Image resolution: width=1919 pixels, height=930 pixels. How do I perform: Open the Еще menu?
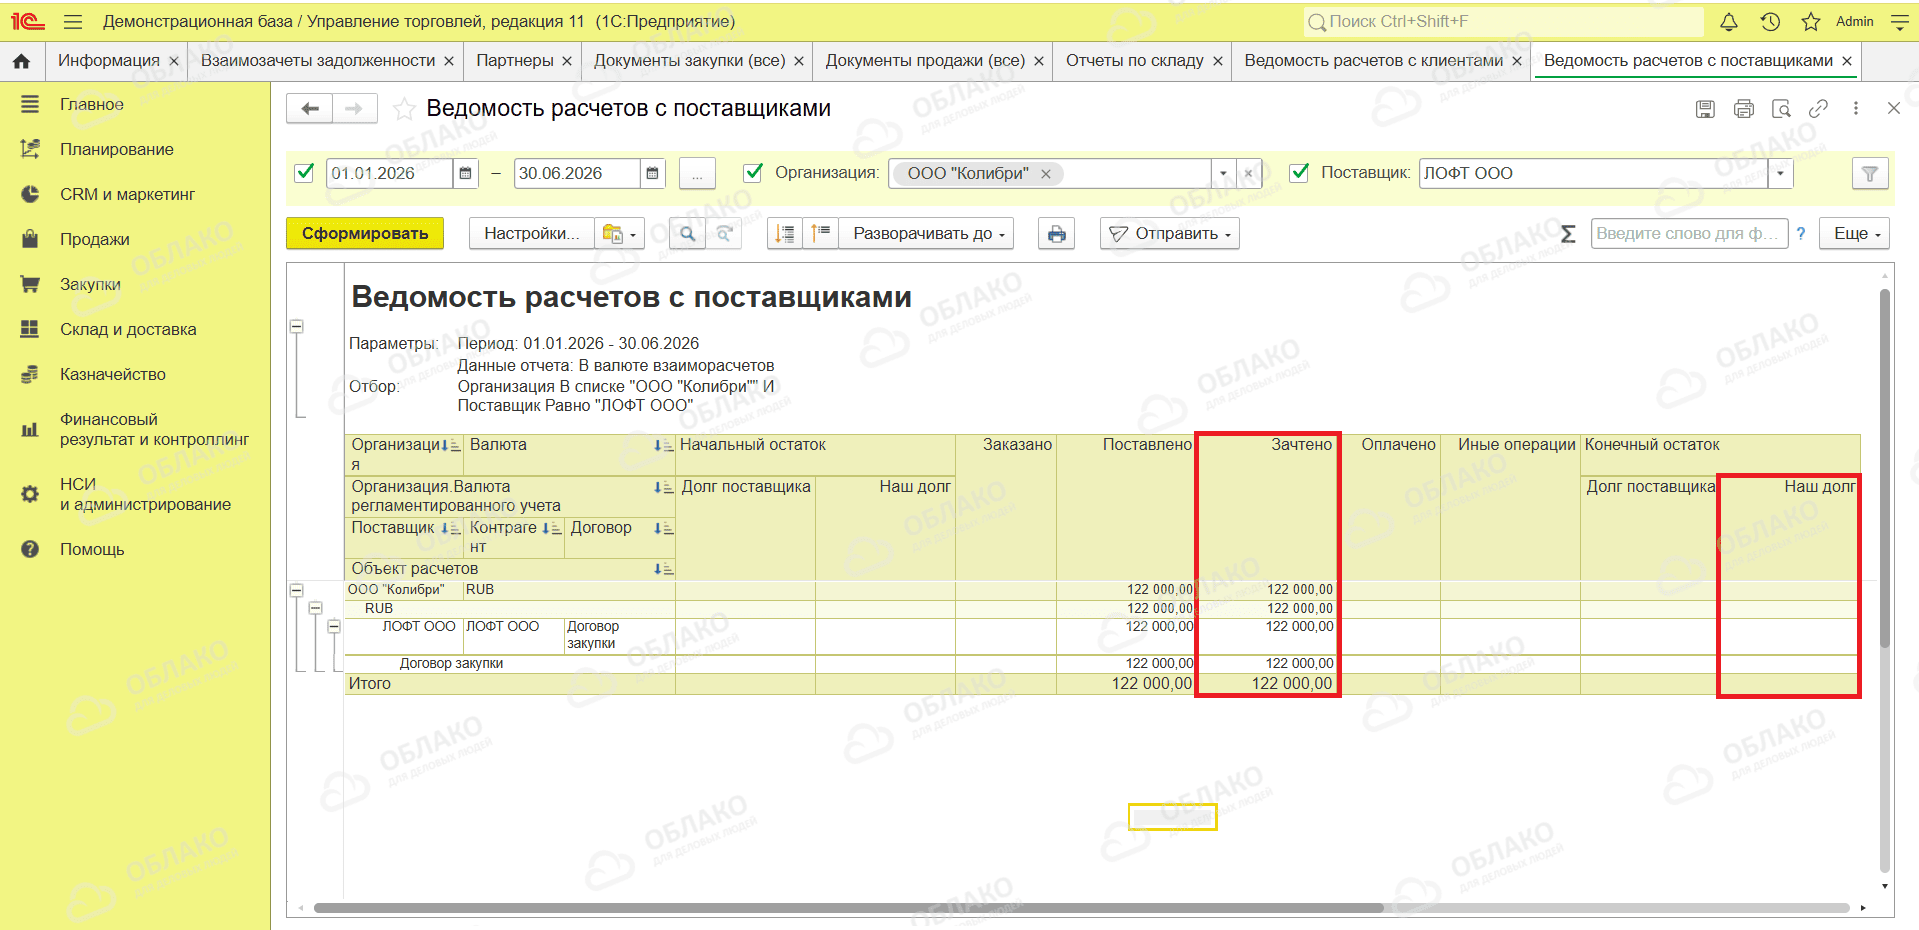tap(1856, 234)
